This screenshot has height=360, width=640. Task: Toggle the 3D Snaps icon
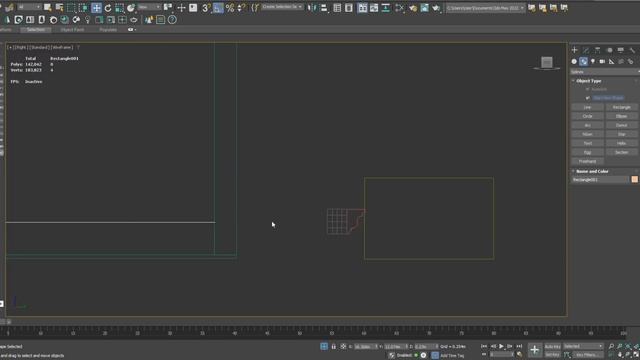(206, 8)
